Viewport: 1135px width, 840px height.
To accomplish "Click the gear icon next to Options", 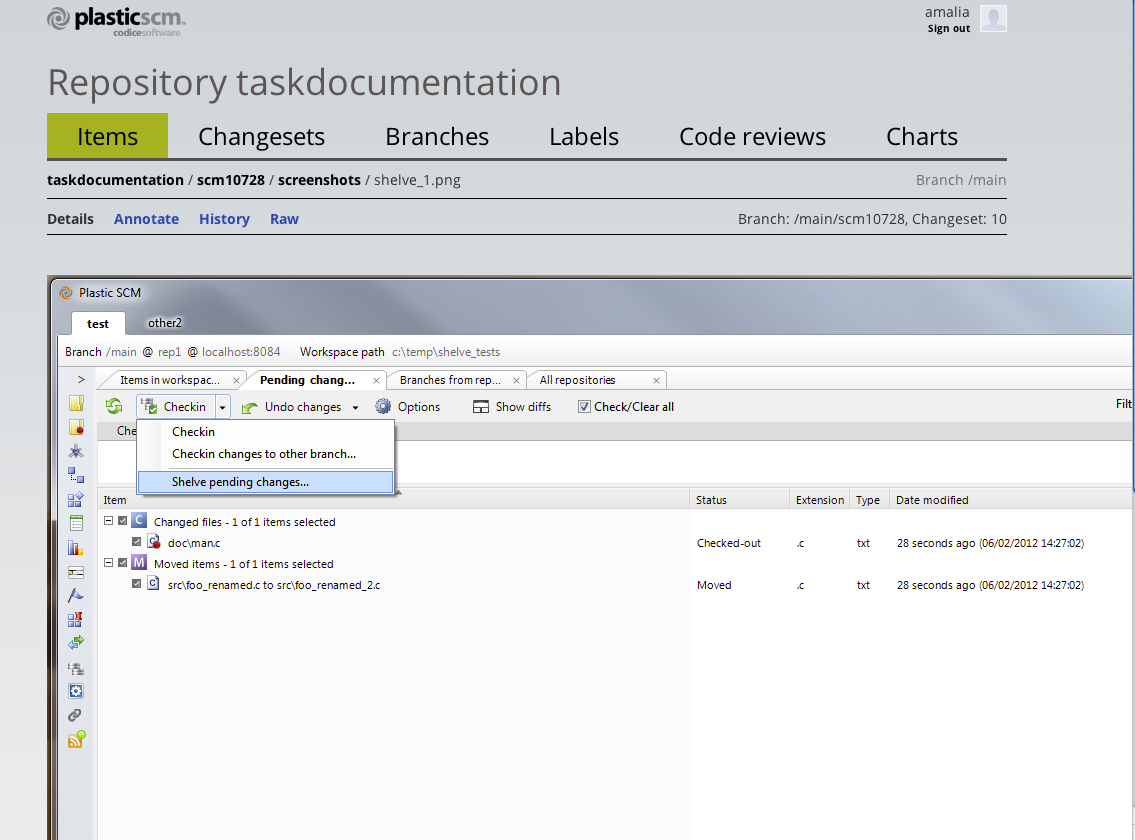I will (x=383, y=406).
